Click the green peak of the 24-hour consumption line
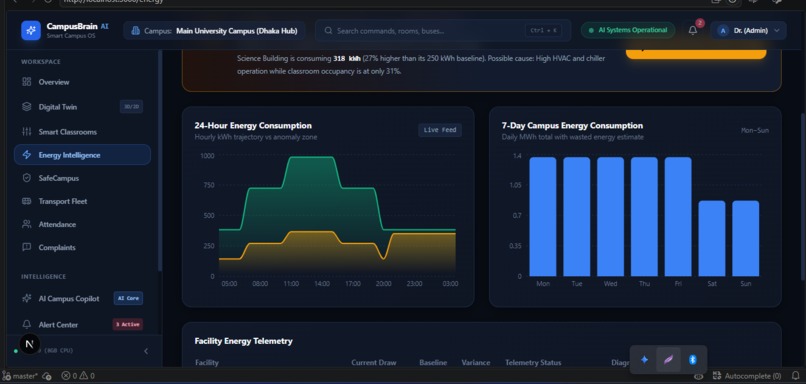Image resolution: width=806 pixels, height=384 pixels. 312,157
